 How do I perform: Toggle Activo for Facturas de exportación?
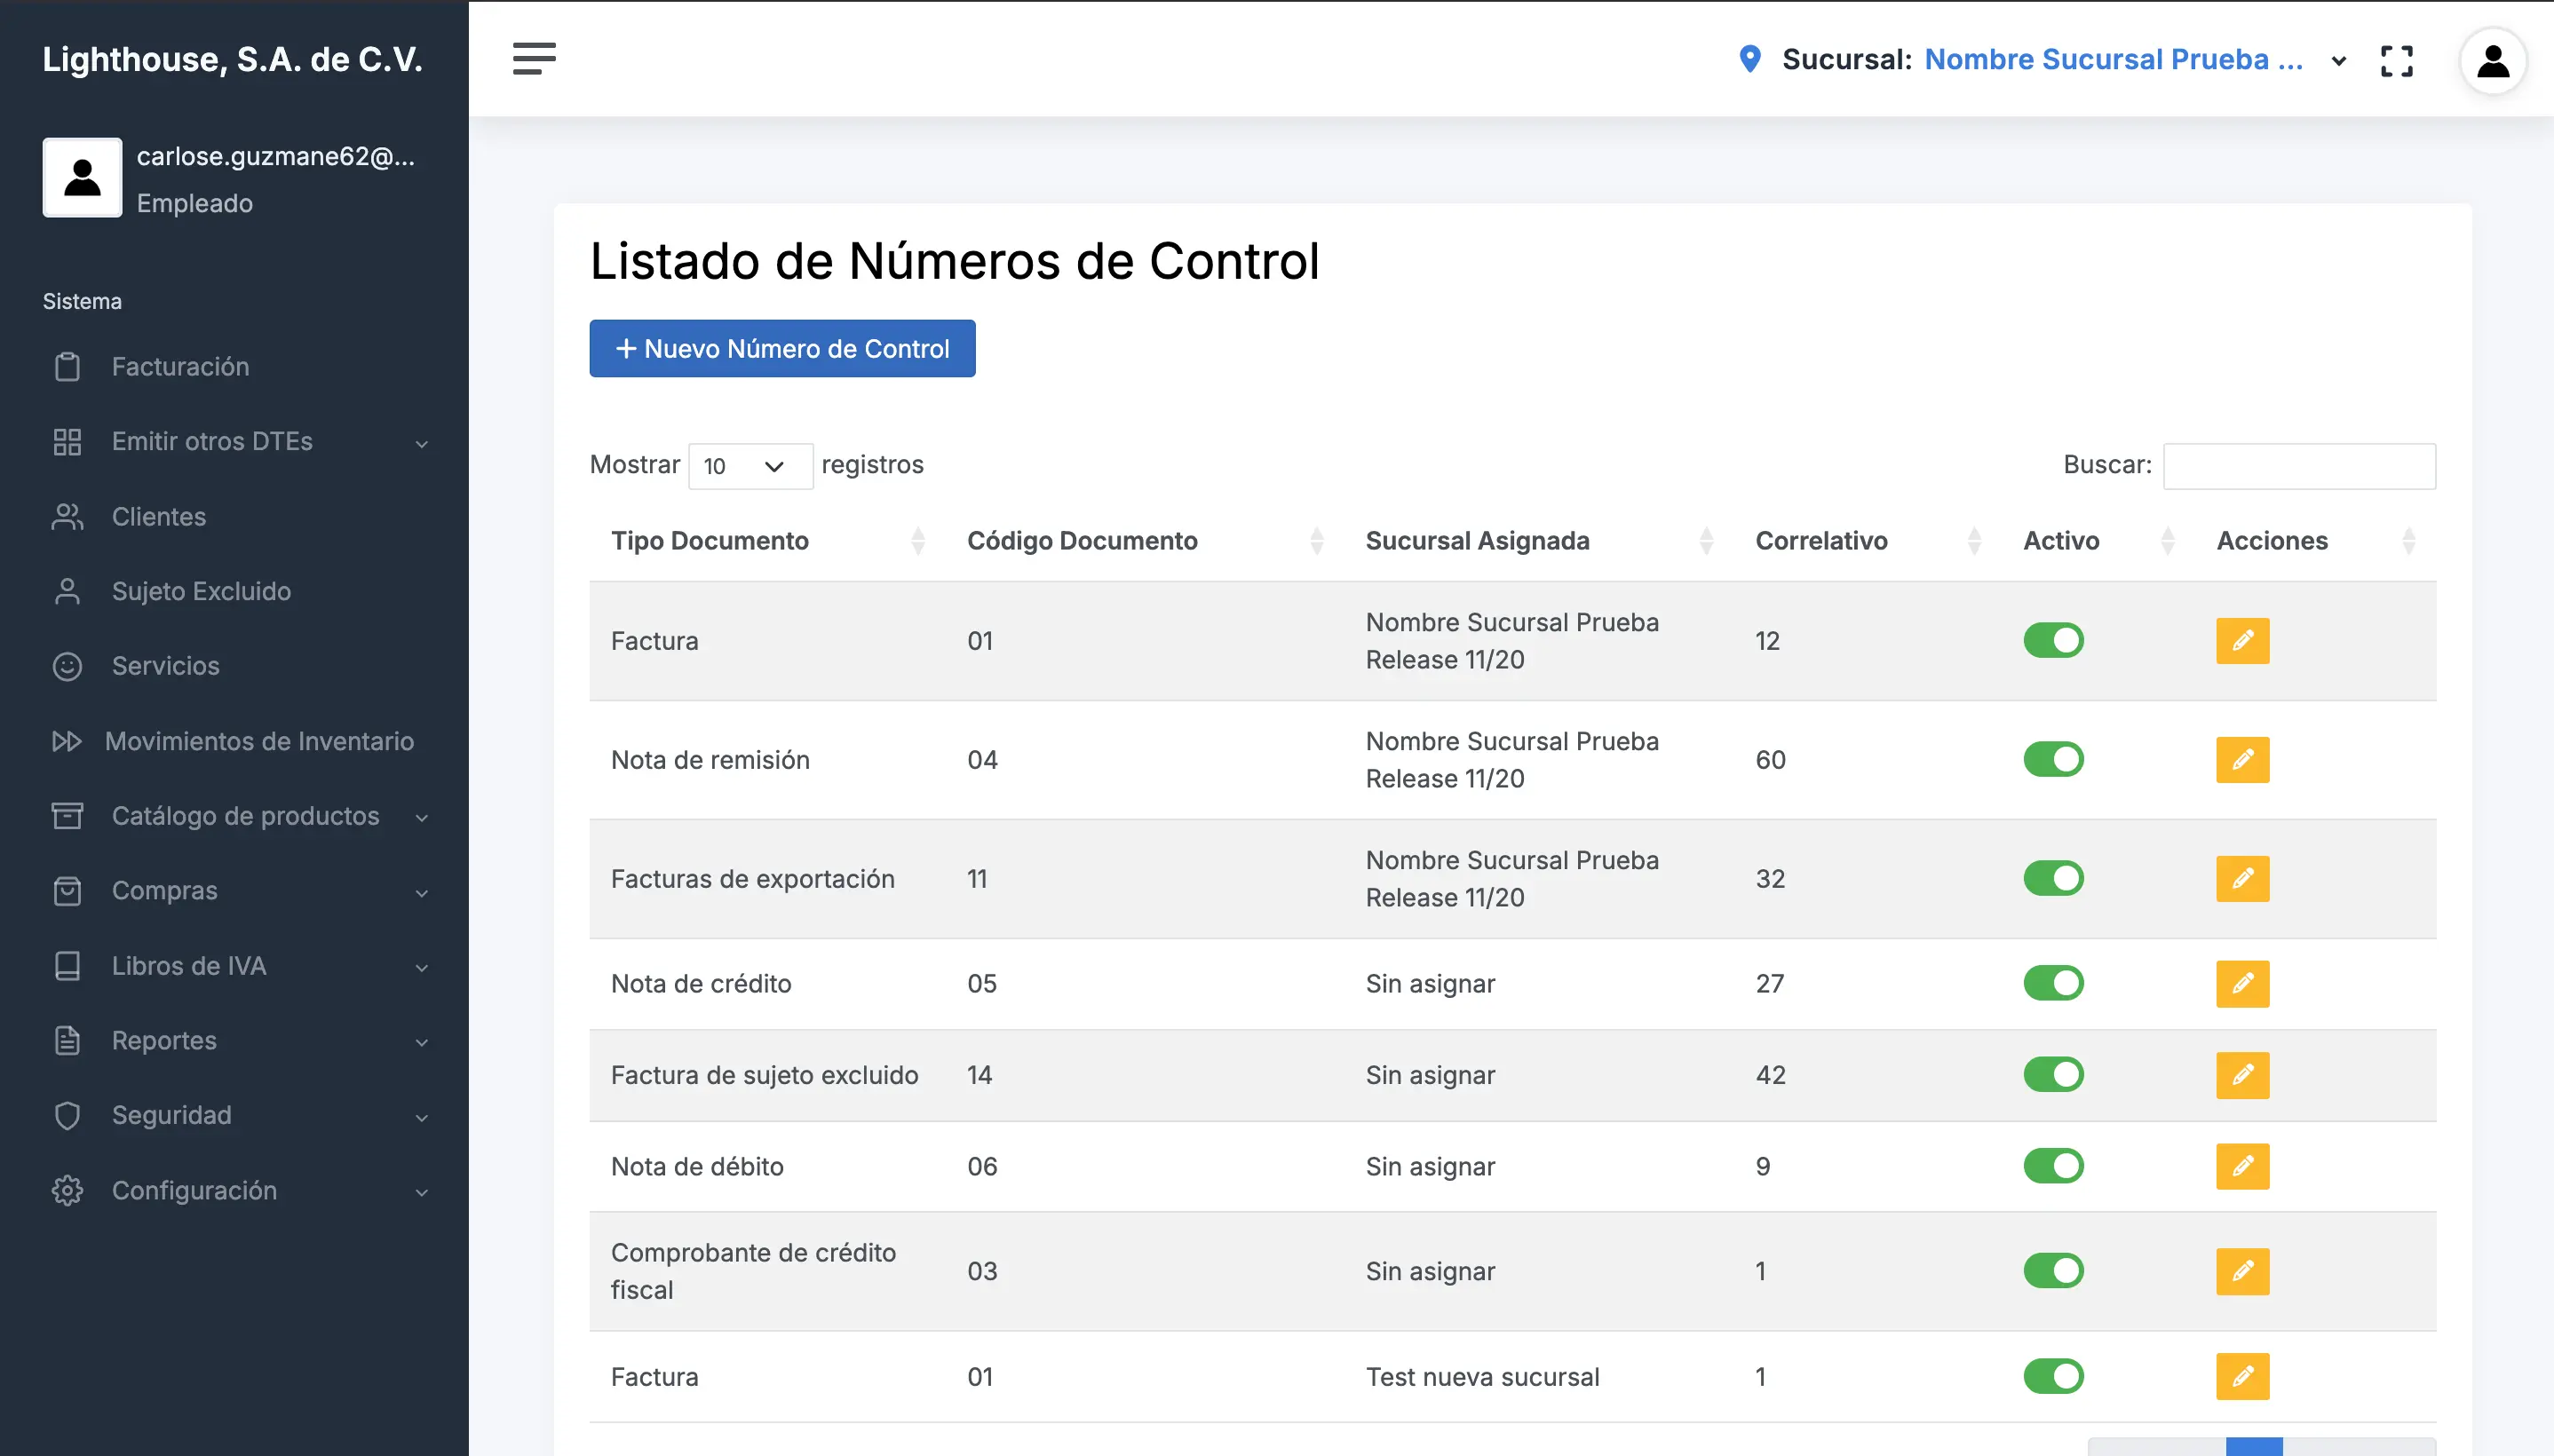tap(2053, 878)
